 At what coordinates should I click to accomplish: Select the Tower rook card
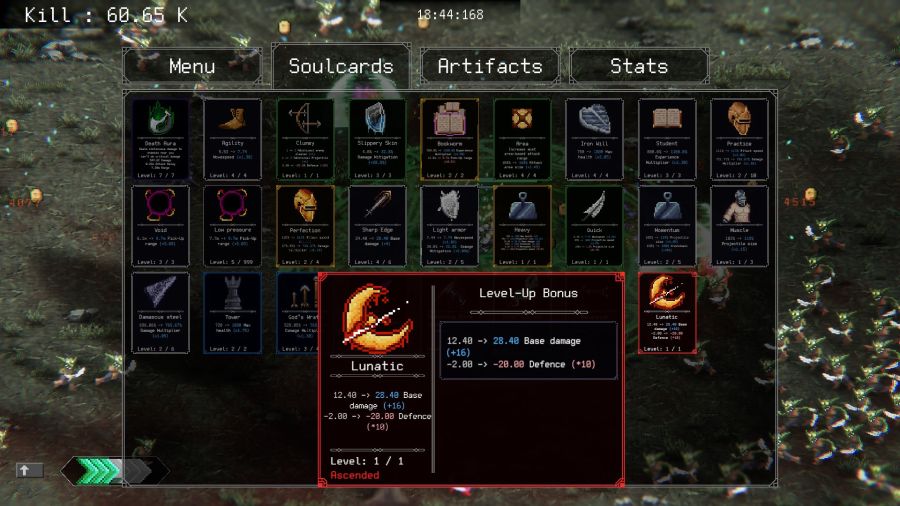[x=232, y=313]
